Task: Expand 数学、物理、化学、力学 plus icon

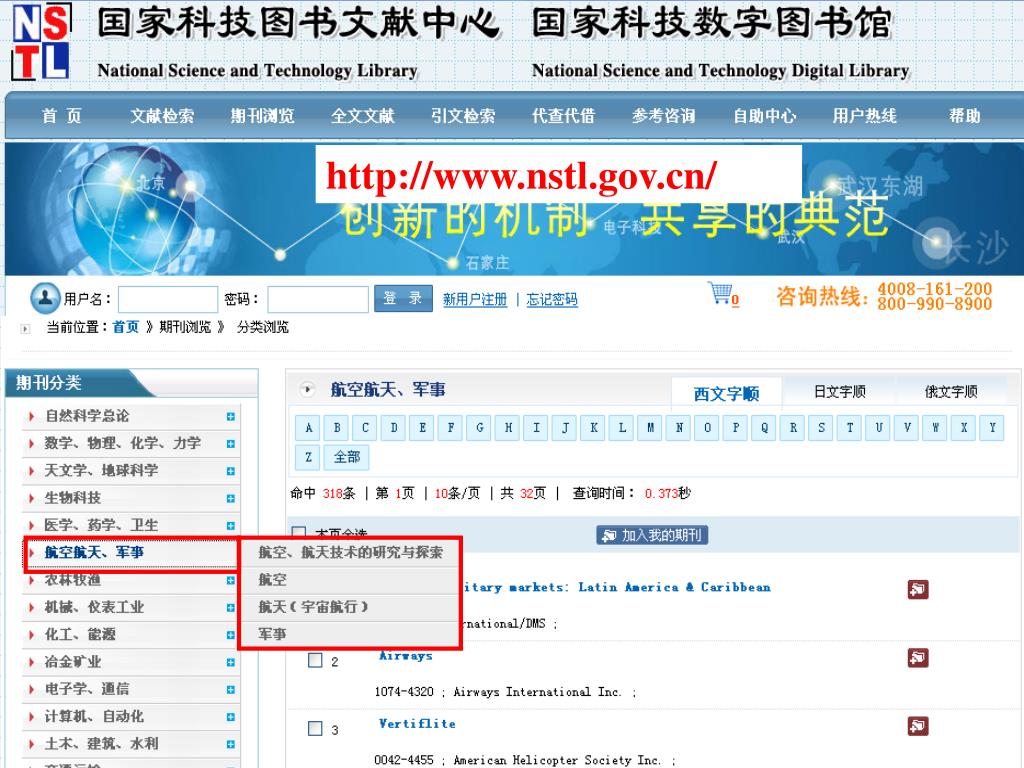Action: pos(231,444)
